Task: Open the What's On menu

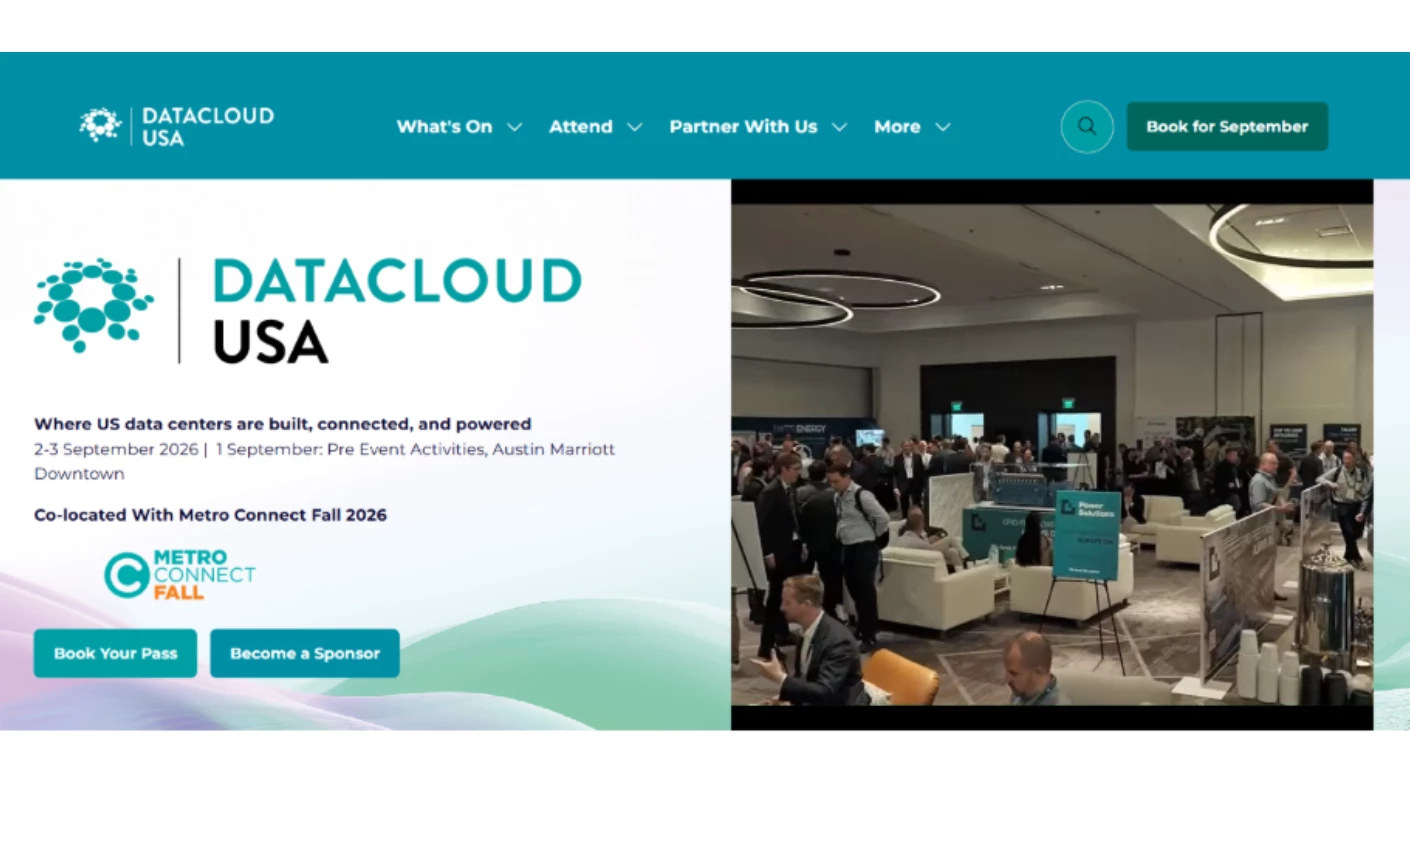Action: point(444,127)
